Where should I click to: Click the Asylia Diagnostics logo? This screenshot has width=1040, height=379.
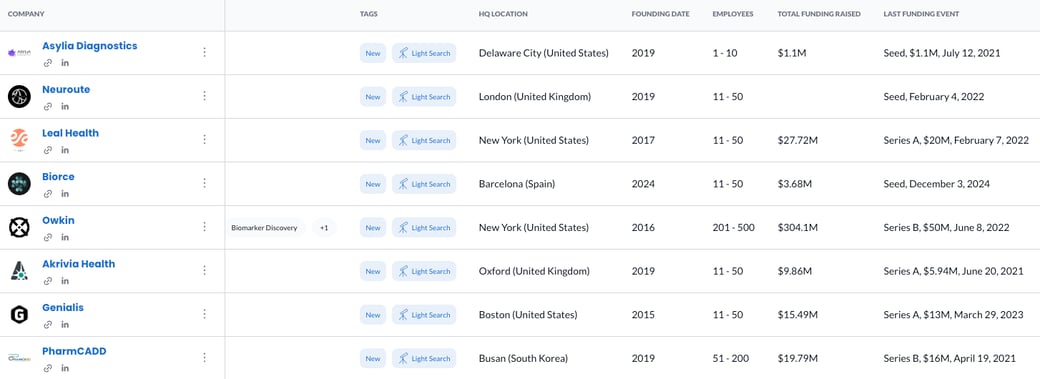[x=19, y=53]
